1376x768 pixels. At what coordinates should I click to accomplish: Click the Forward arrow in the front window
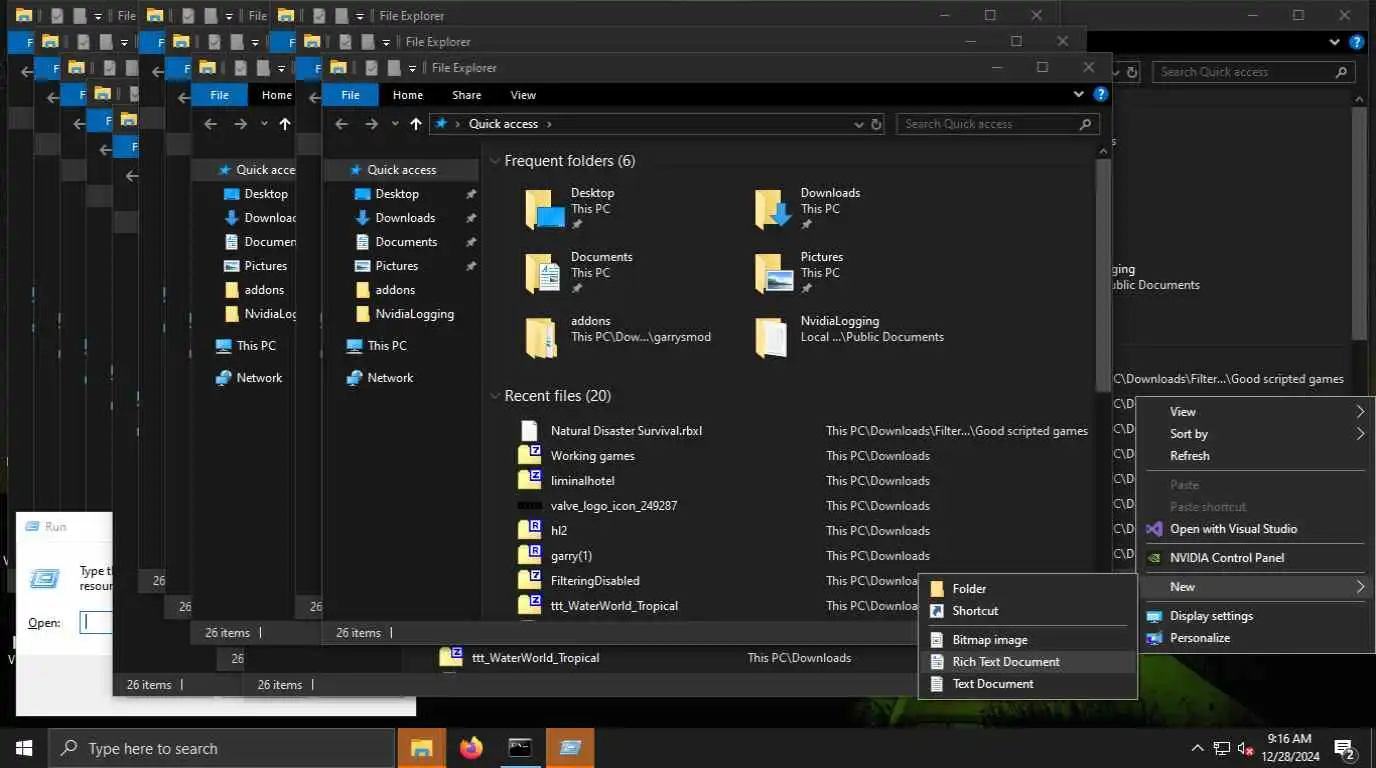(371, 124)
